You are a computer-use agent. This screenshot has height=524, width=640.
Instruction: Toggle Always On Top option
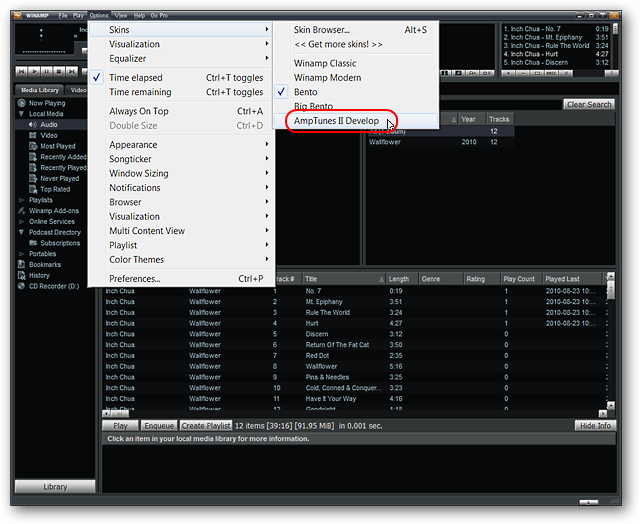(182, 111)
